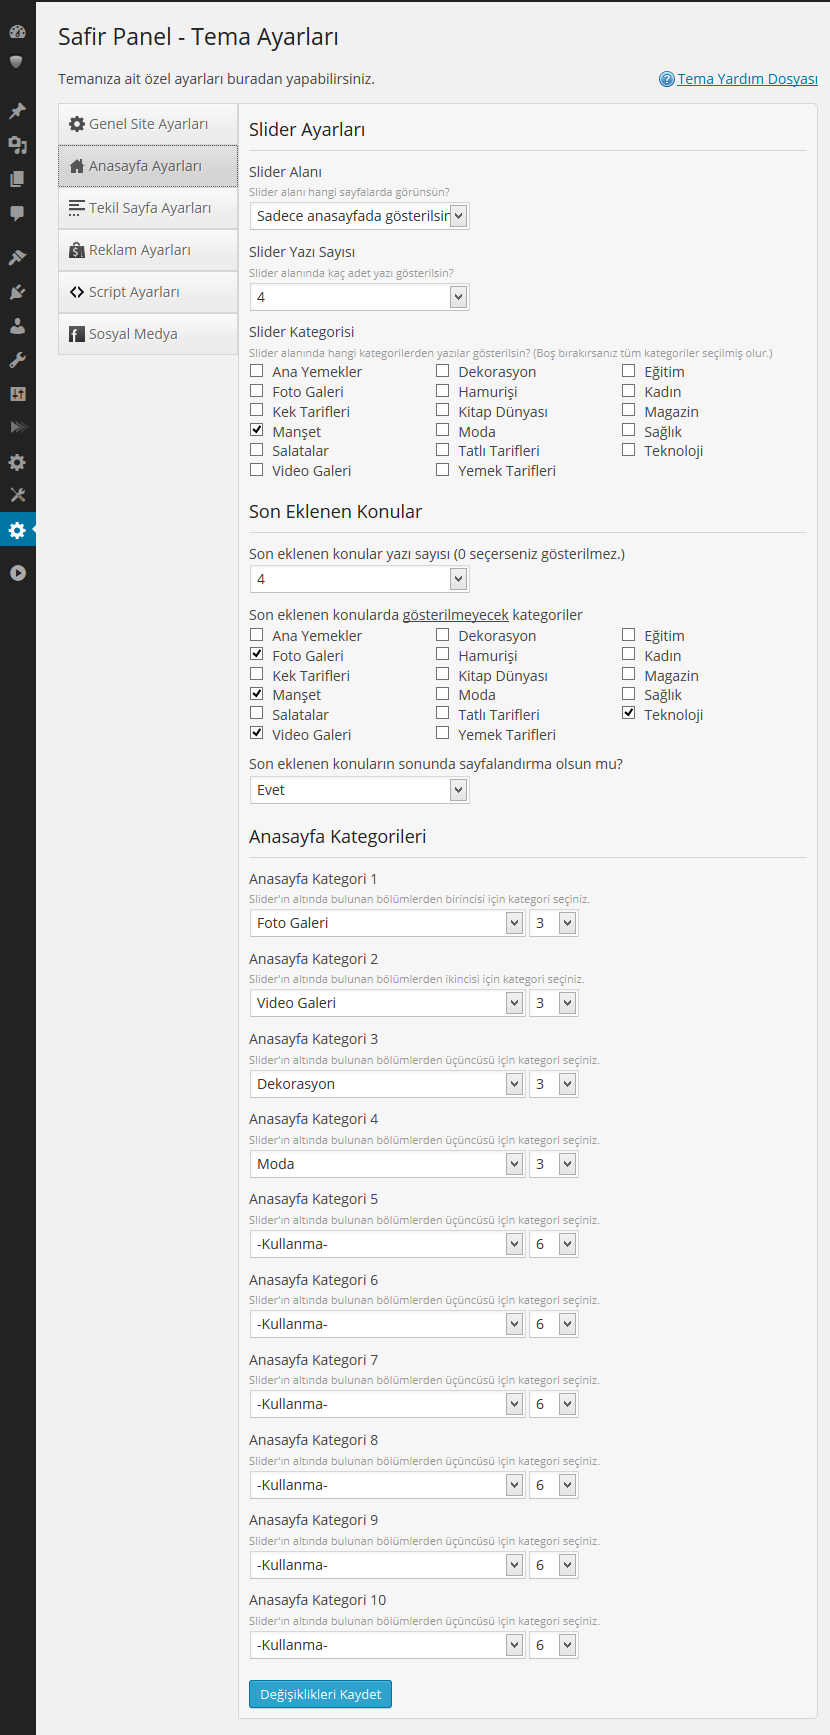Open Posts via the pushpin sidebar icon
Viewport: 830px width, 1735px height.
[17, 111]
